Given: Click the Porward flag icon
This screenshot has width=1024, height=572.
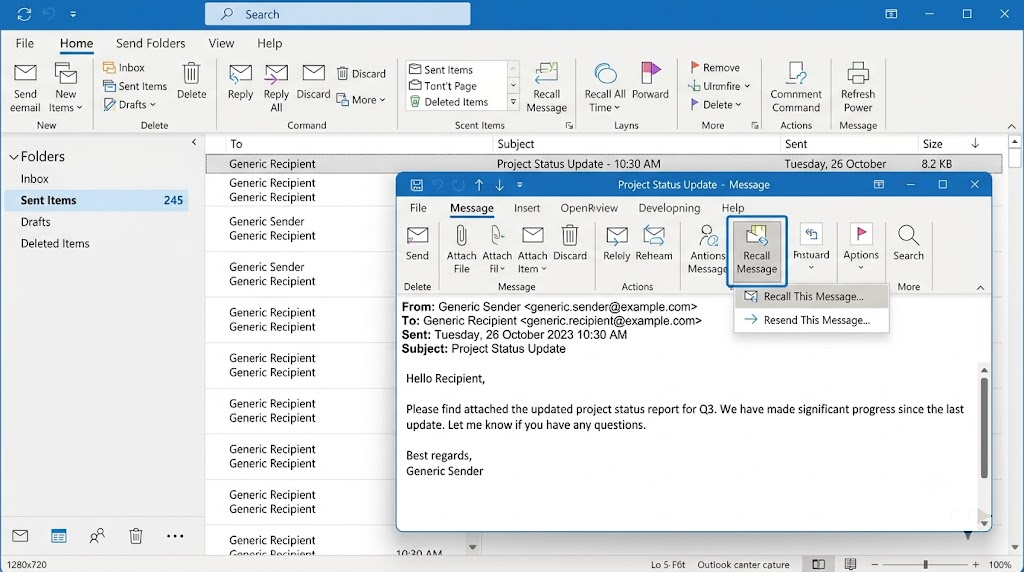Looking at the screenshot, I should click(650, 73).
